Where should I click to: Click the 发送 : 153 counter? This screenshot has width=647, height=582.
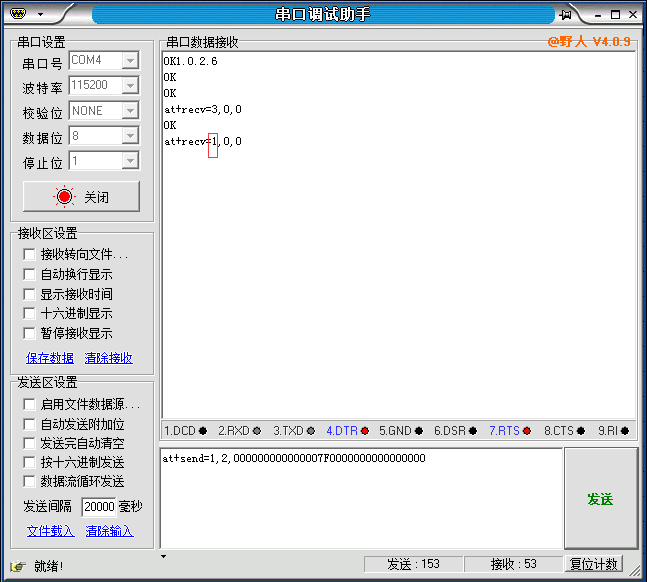[413, 564]
